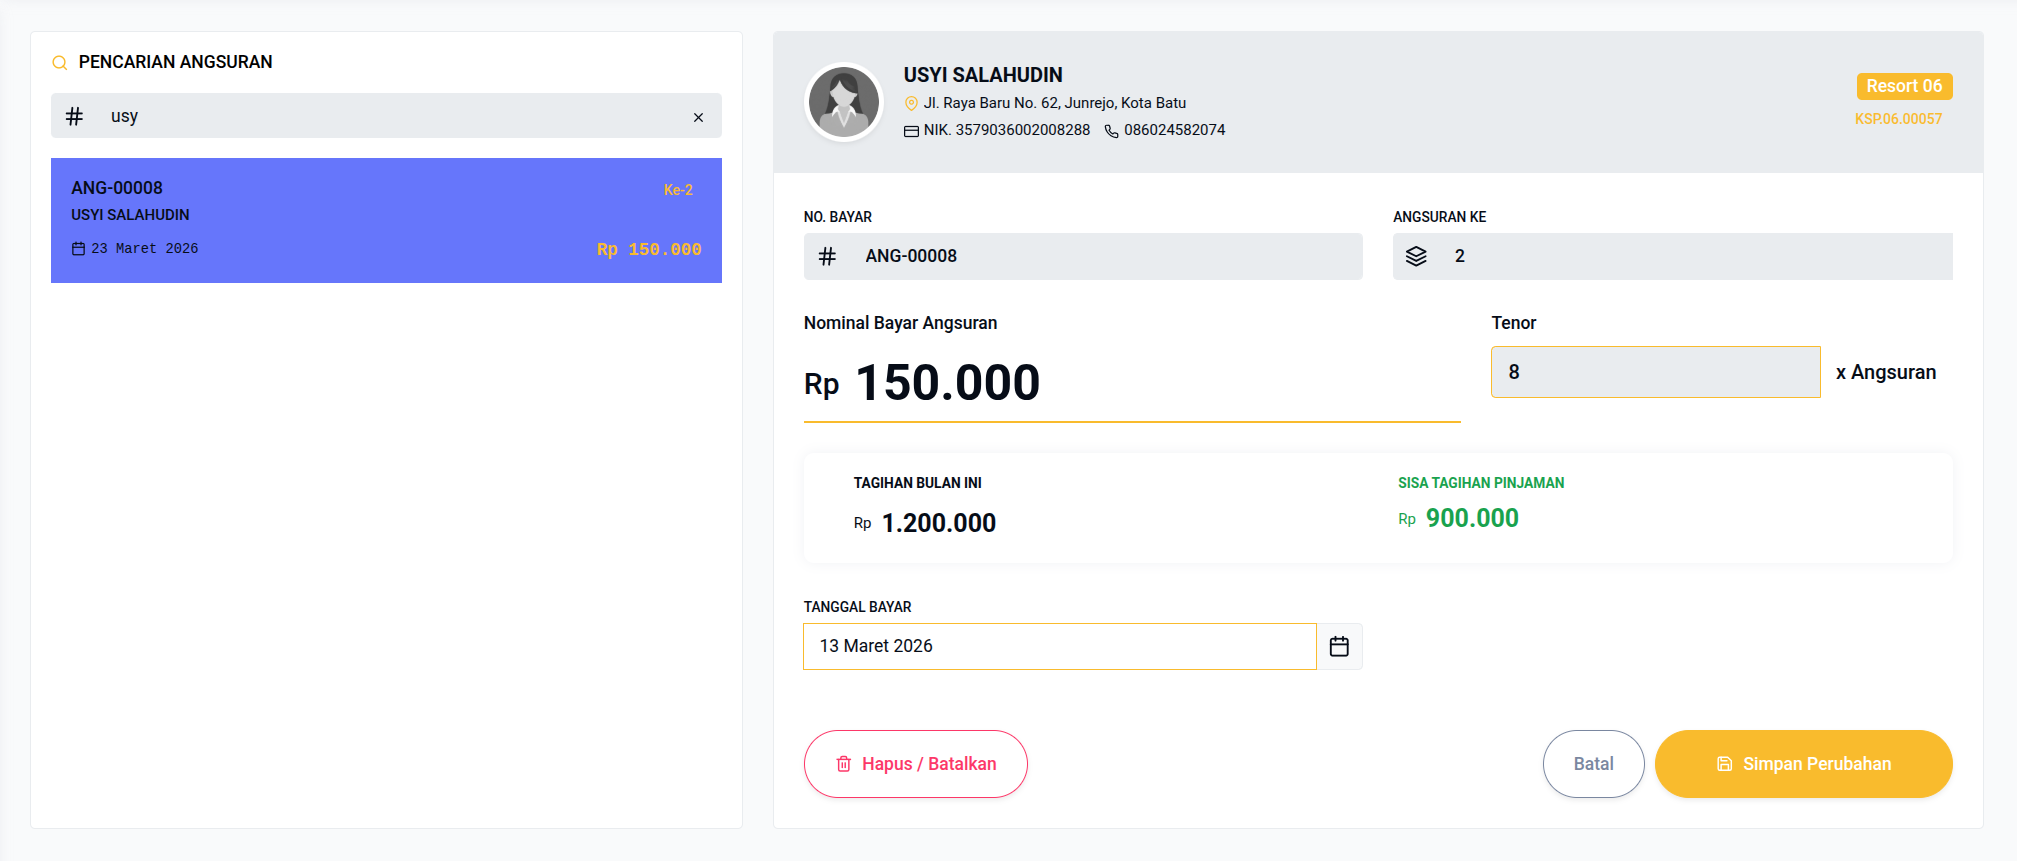Select the ANG-00008 installment result card
Image resolution: width=2017 pixels, height=861 pixels.
(386, 220)
